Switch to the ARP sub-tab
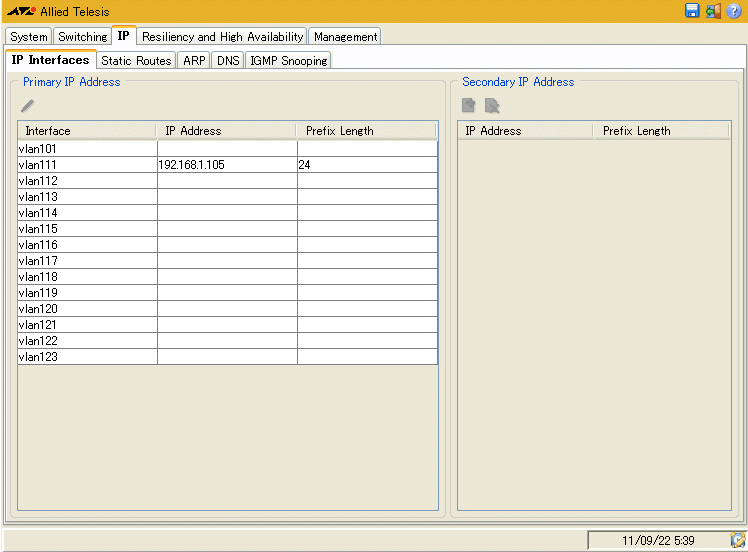The height and width of the screenshot is (552, 748). [194, 61]
